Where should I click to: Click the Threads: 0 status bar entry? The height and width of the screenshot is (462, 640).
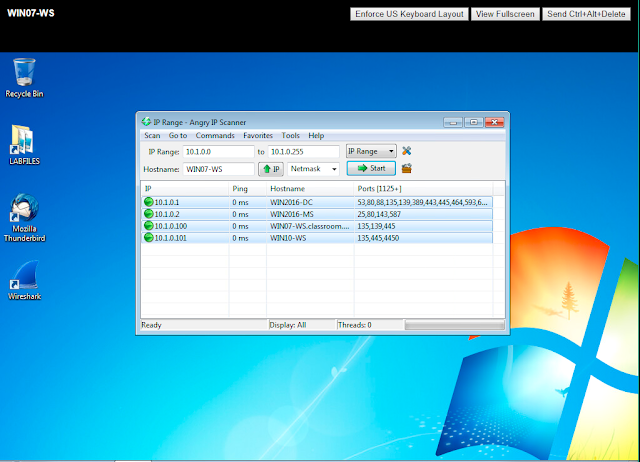point(355,325)
